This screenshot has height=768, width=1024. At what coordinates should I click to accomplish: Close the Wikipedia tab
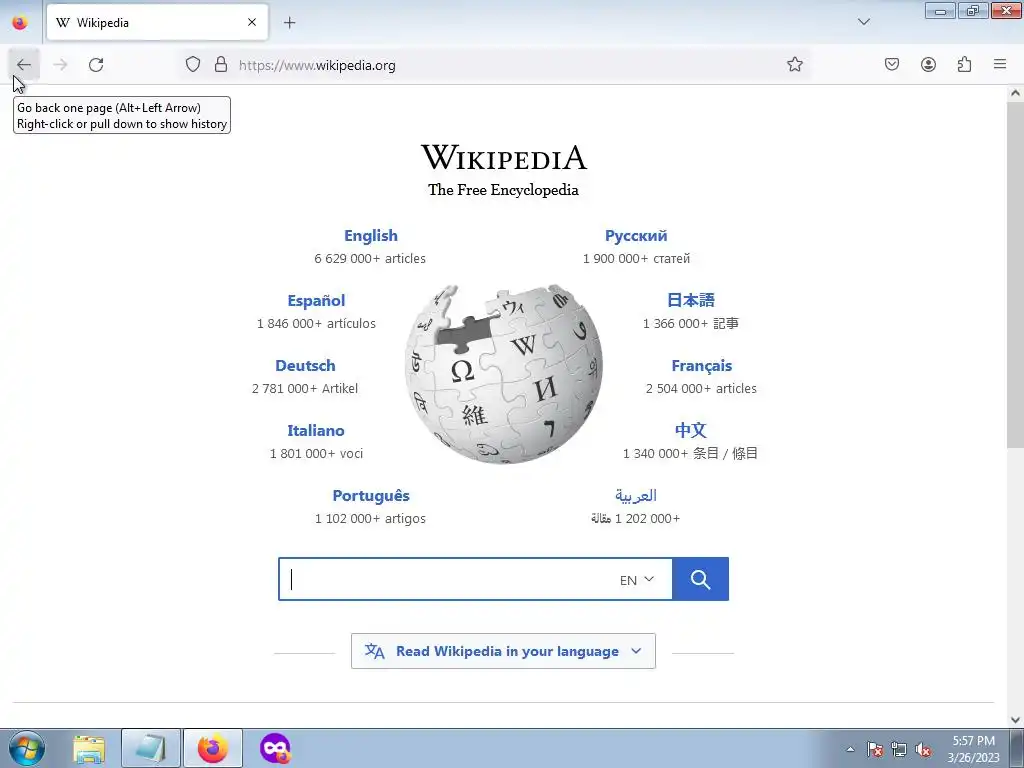click(x=252, y=22)
